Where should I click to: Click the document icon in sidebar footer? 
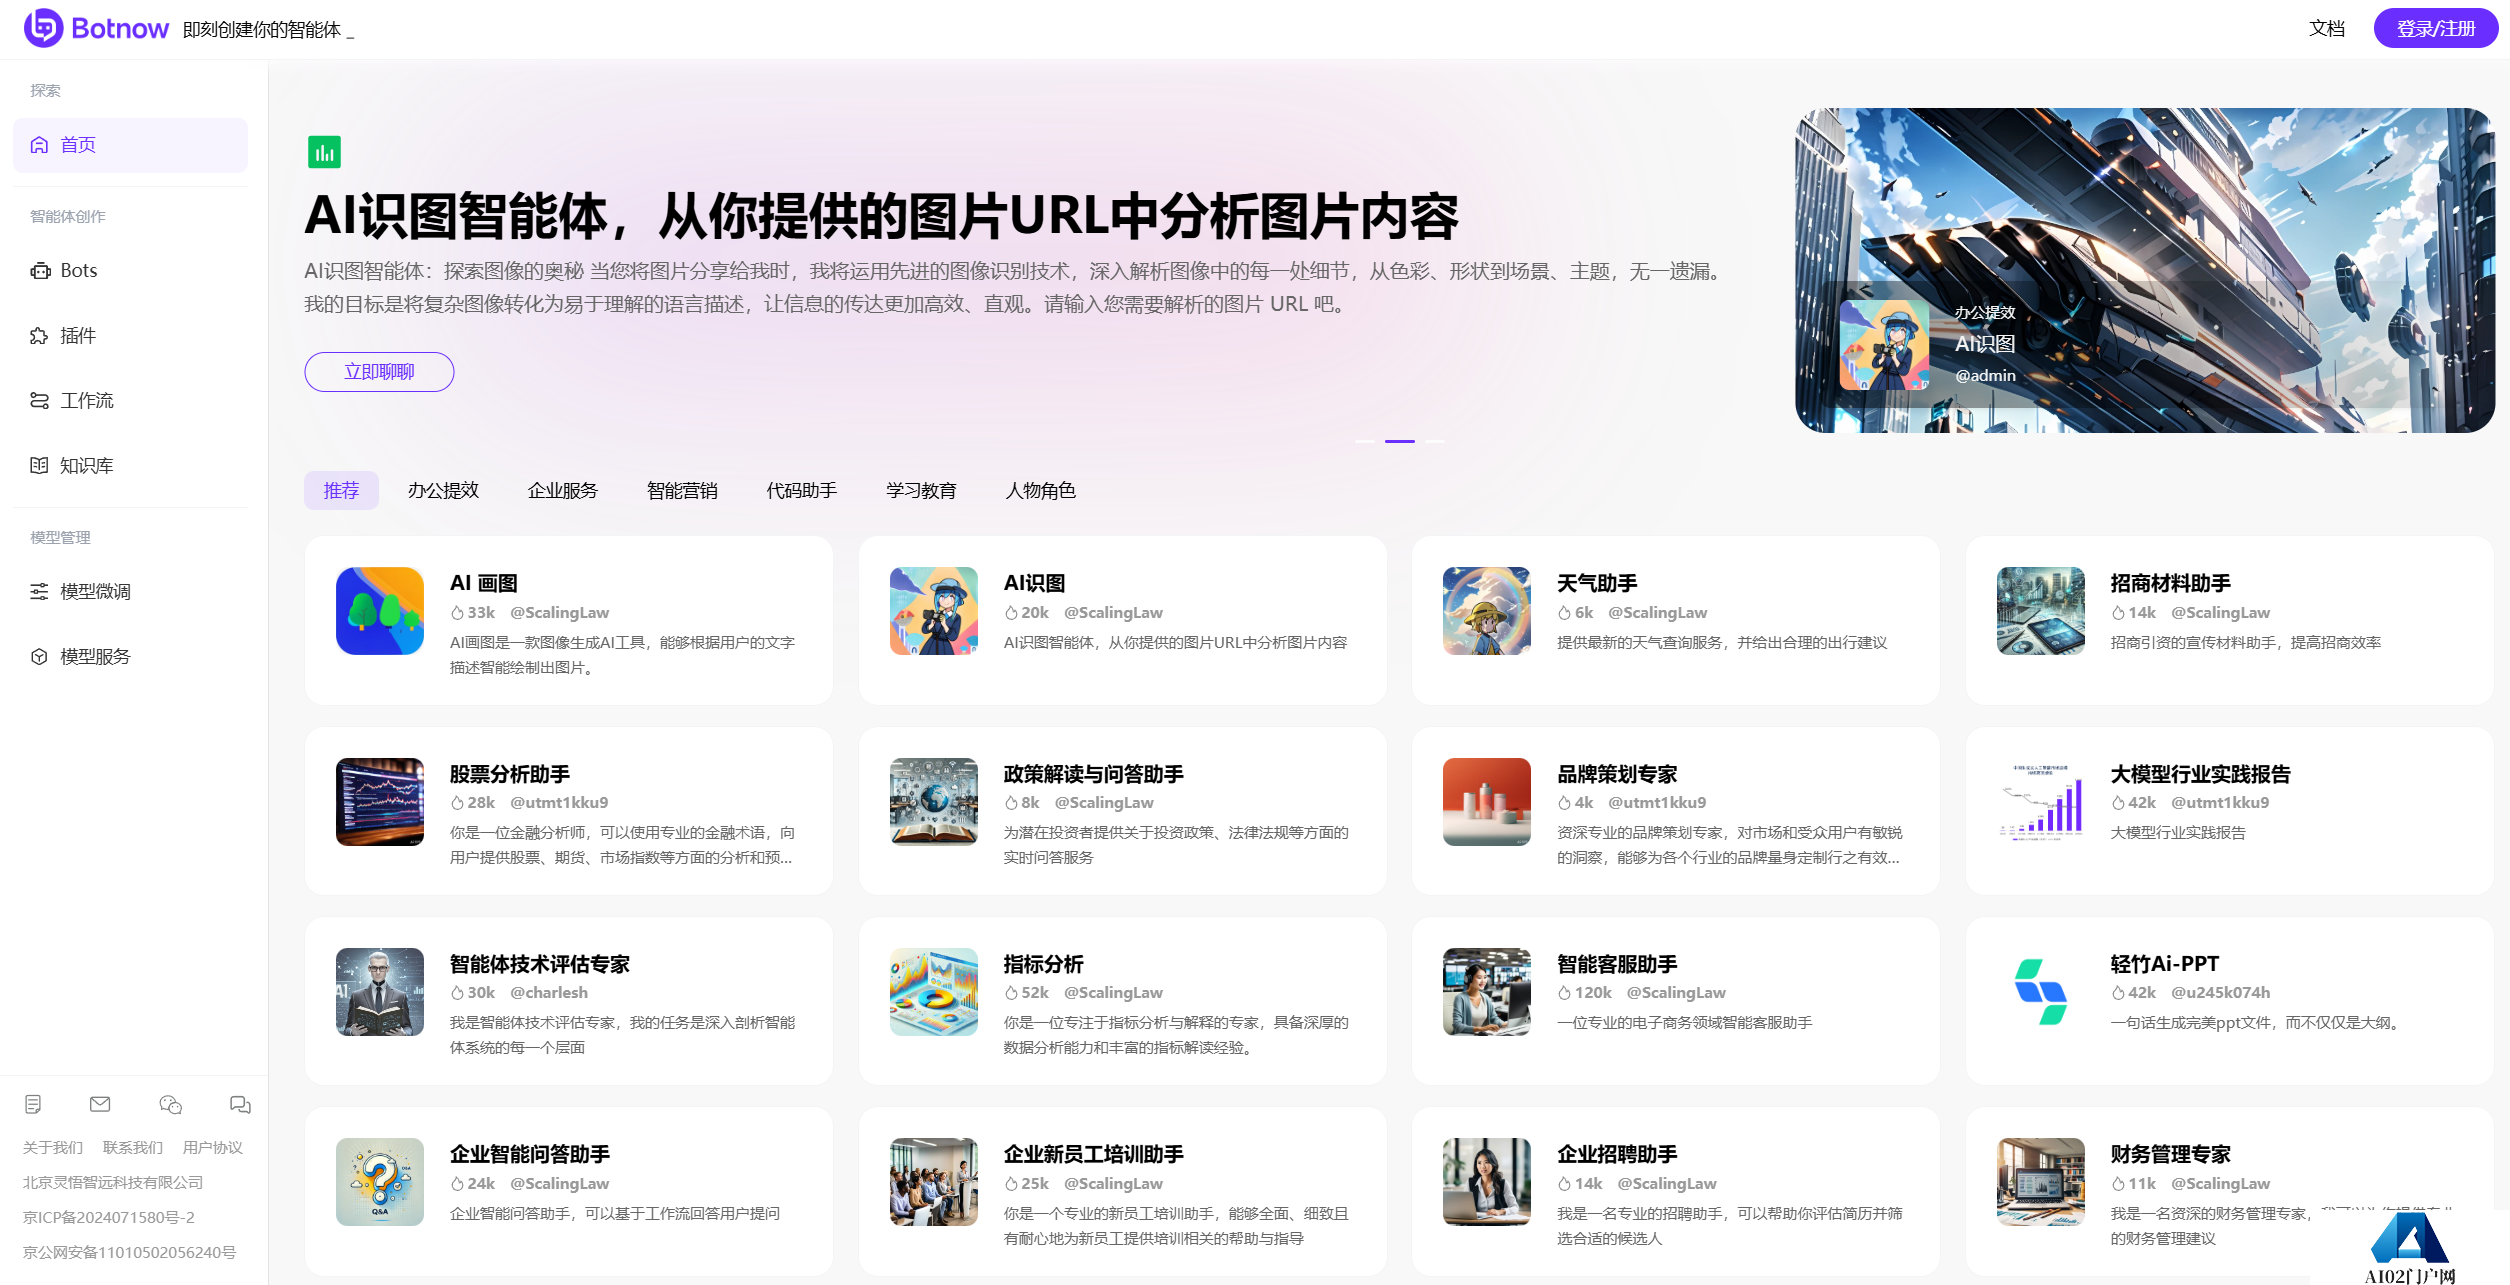tap(33, 1104)
